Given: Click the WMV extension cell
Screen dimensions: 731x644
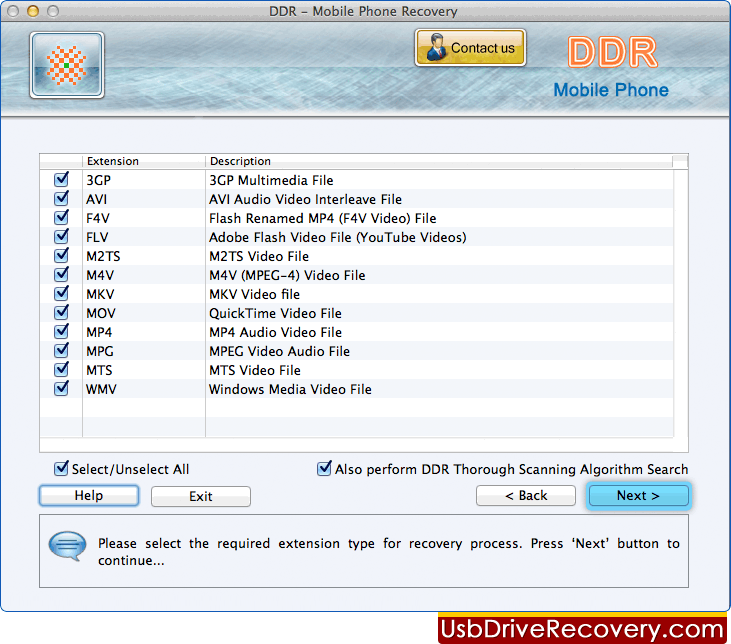Looking at the screenshot, I should [x=144, y=389].
